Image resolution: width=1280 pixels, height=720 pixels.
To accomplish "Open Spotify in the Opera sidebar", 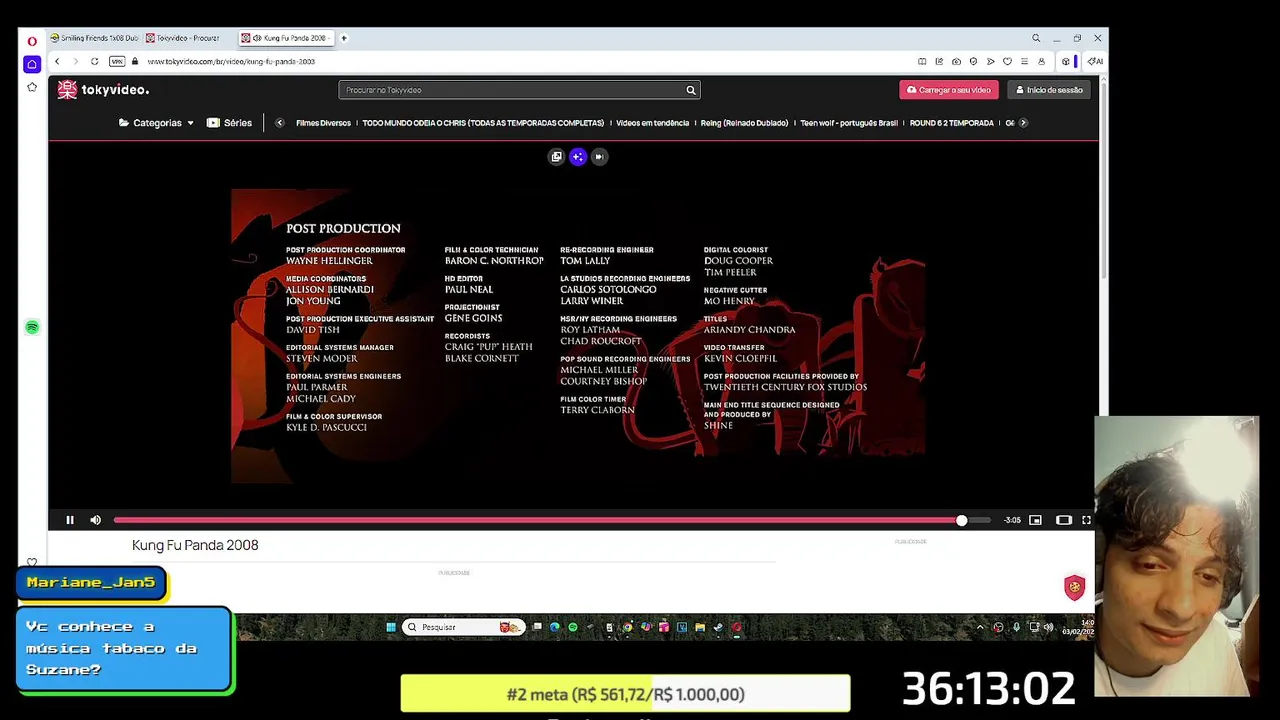I will click(x=32, y=328).
